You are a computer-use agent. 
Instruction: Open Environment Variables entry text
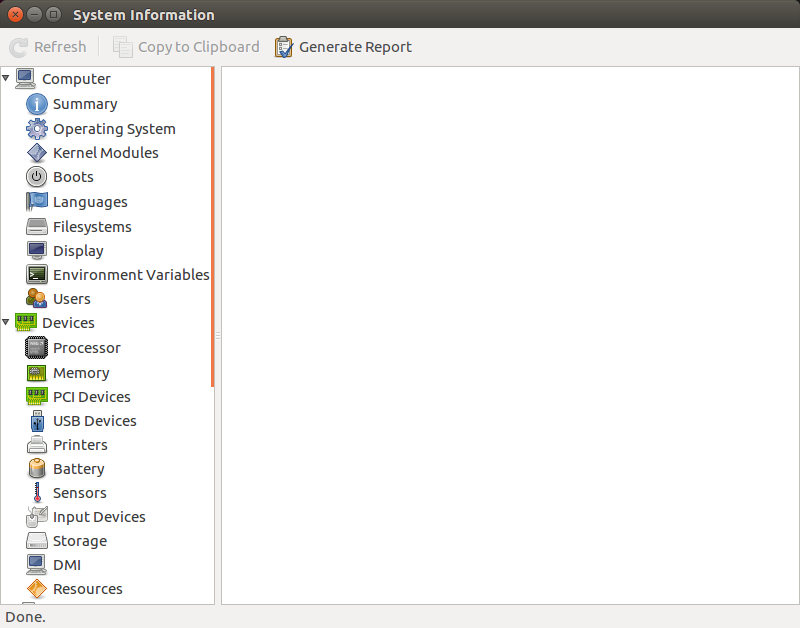pos(131,274)
